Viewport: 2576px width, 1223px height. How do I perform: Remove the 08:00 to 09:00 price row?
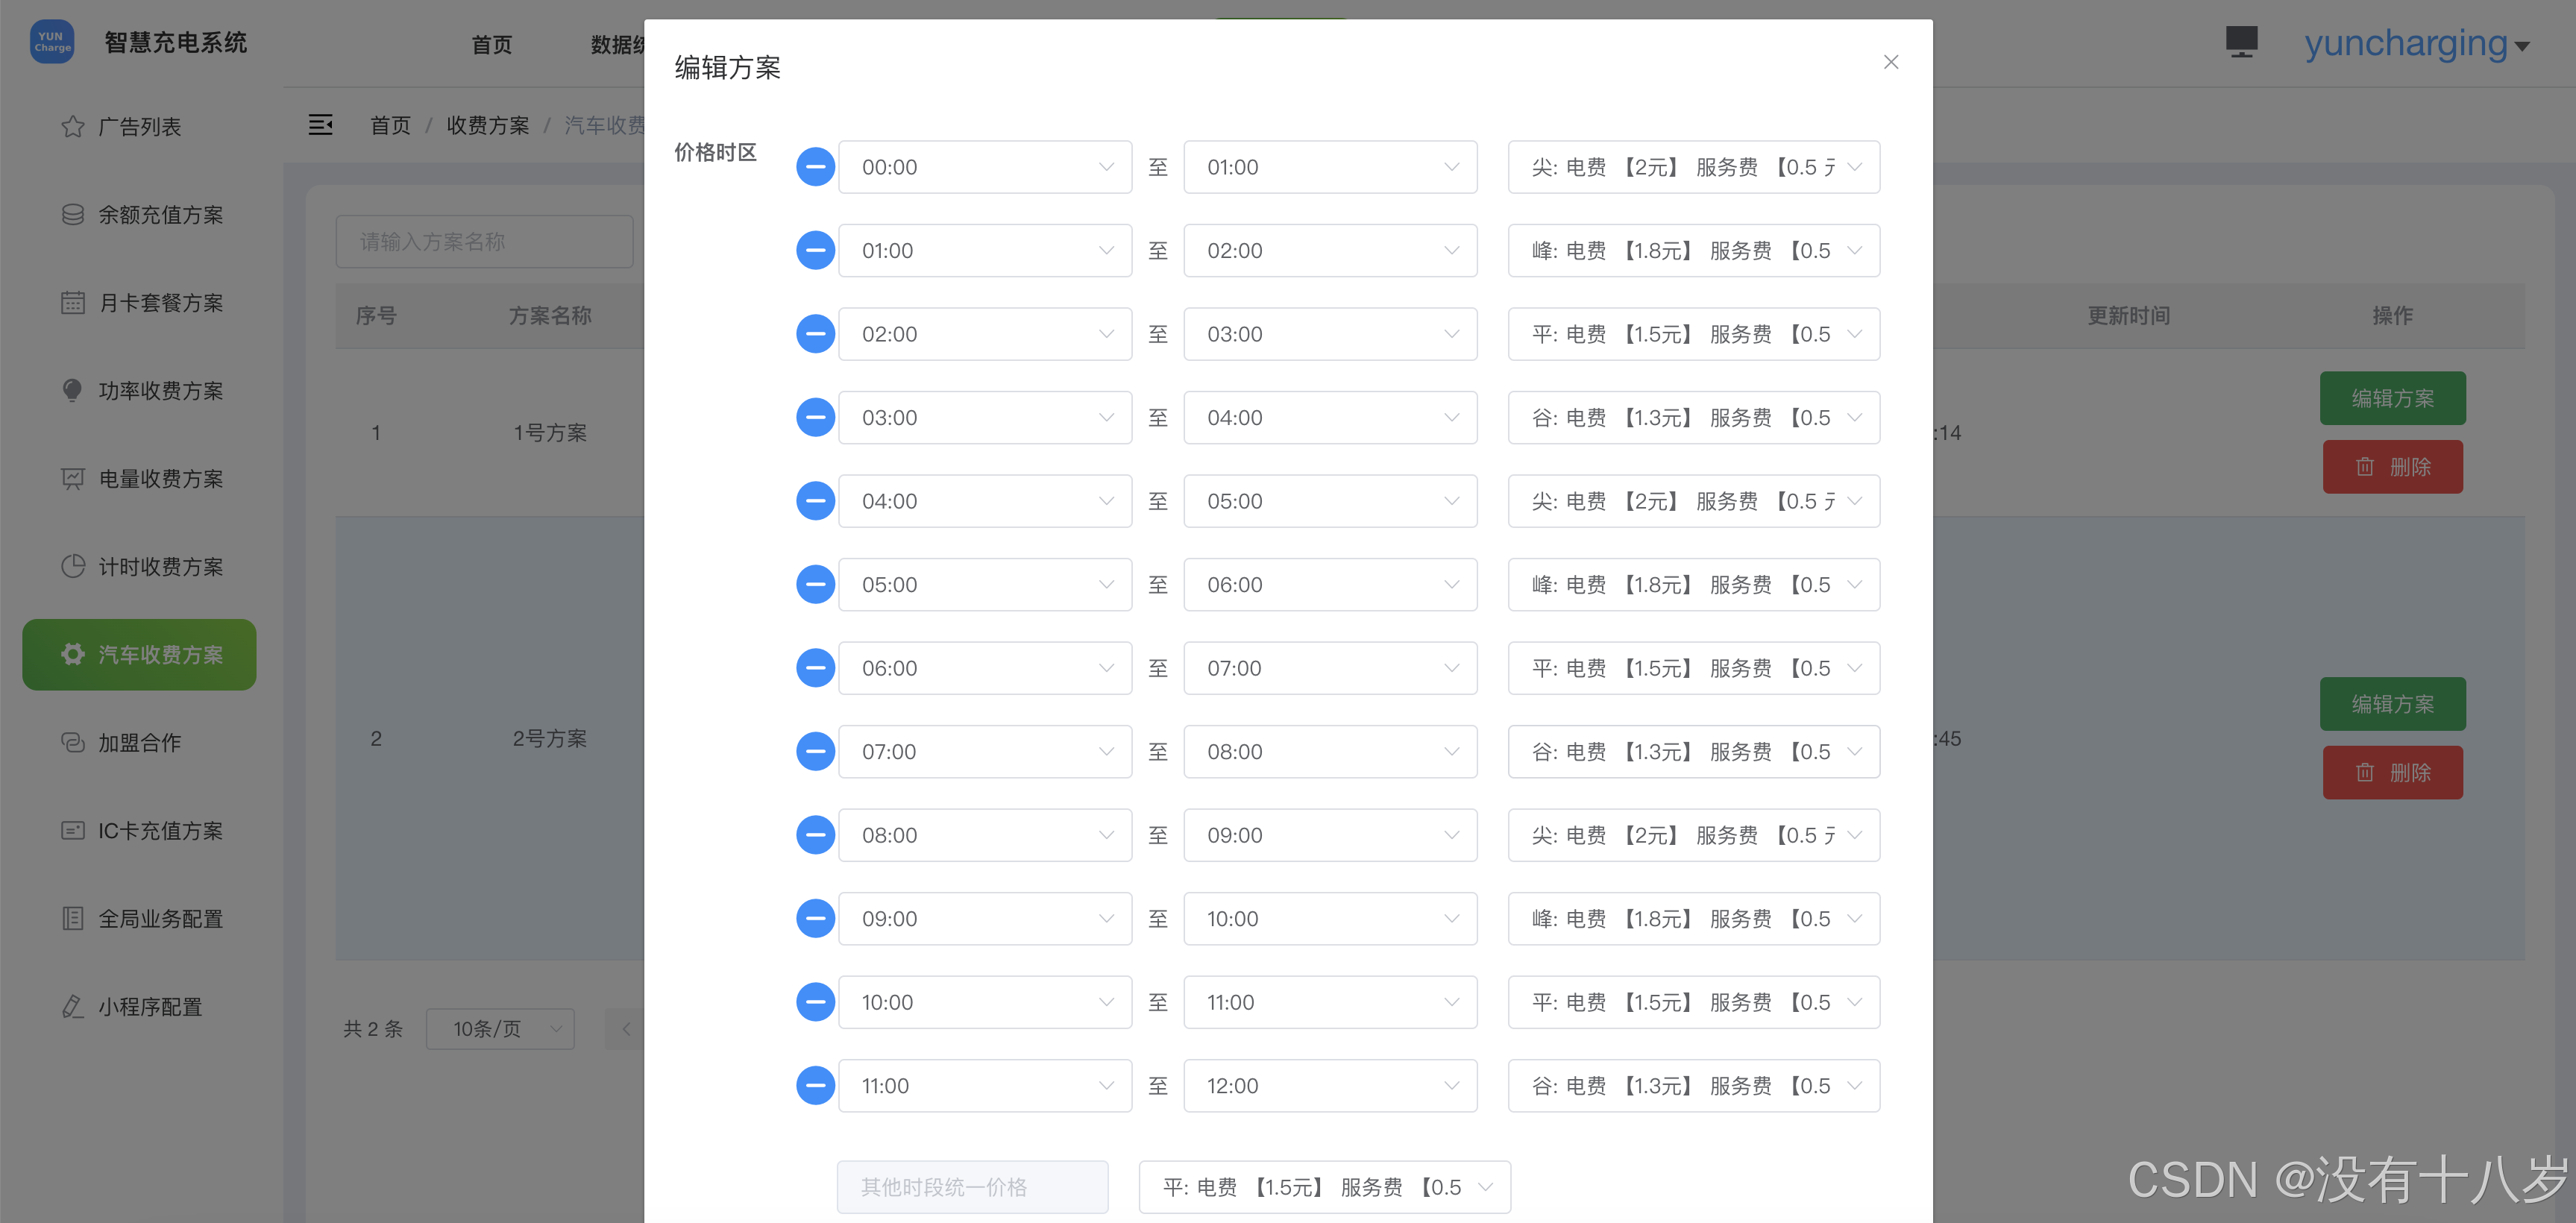pos(815,835)
